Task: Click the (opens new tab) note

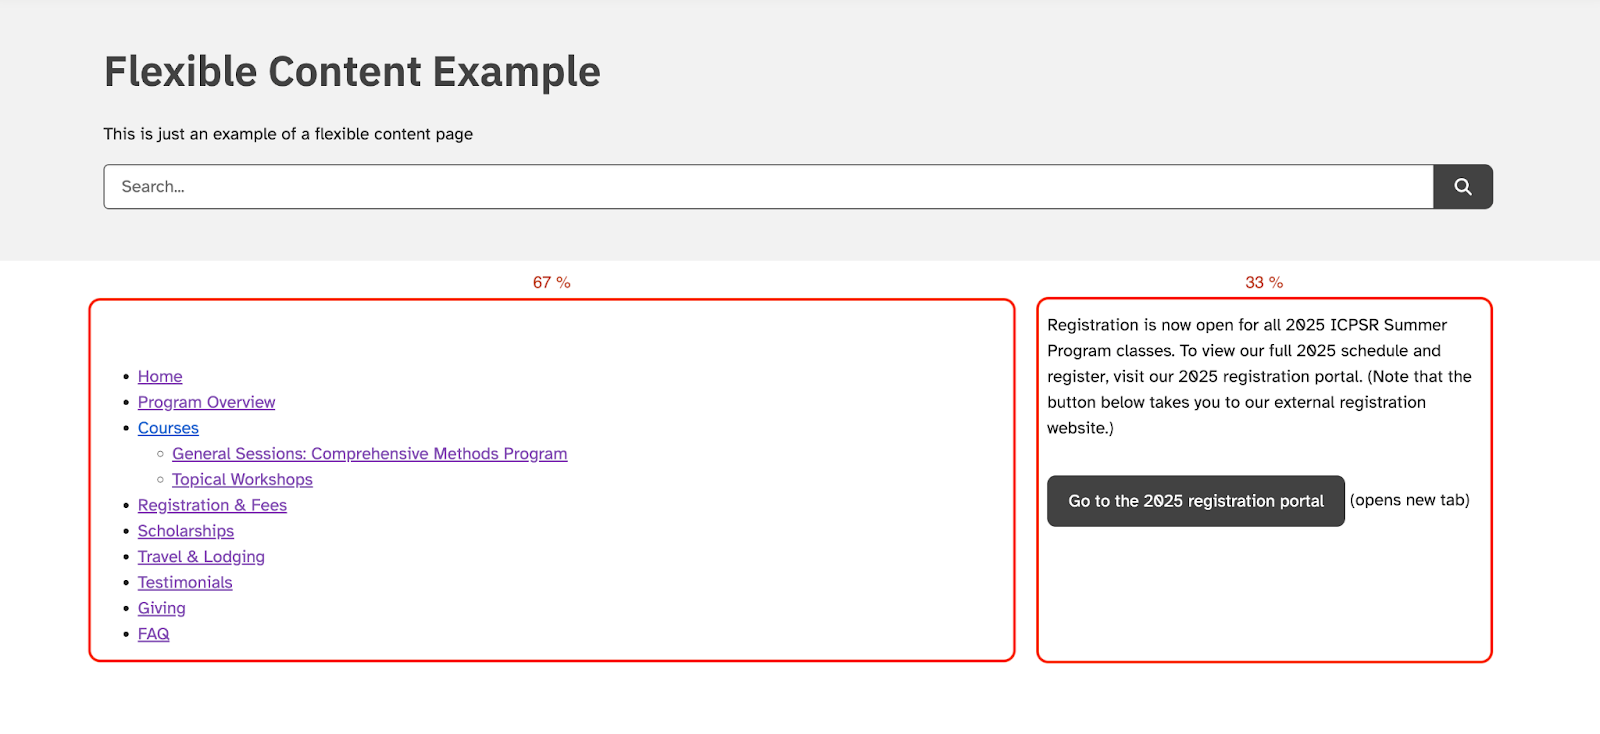Action: coord(1410,500)
